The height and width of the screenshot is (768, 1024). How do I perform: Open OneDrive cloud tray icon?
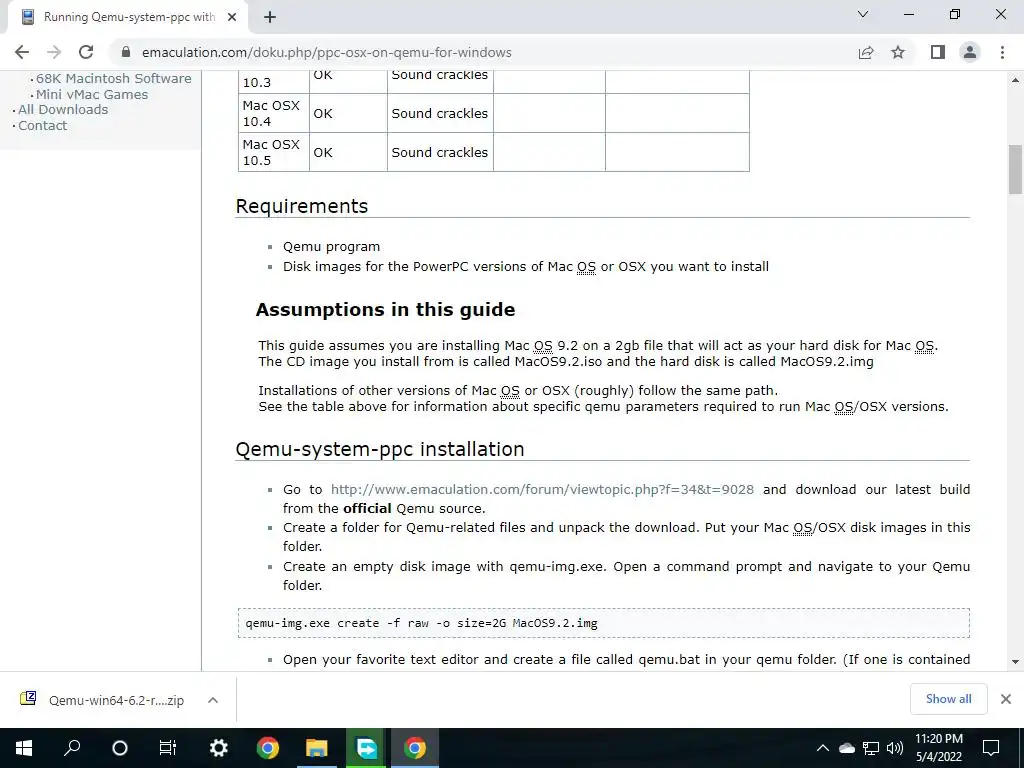coord(847,748)
